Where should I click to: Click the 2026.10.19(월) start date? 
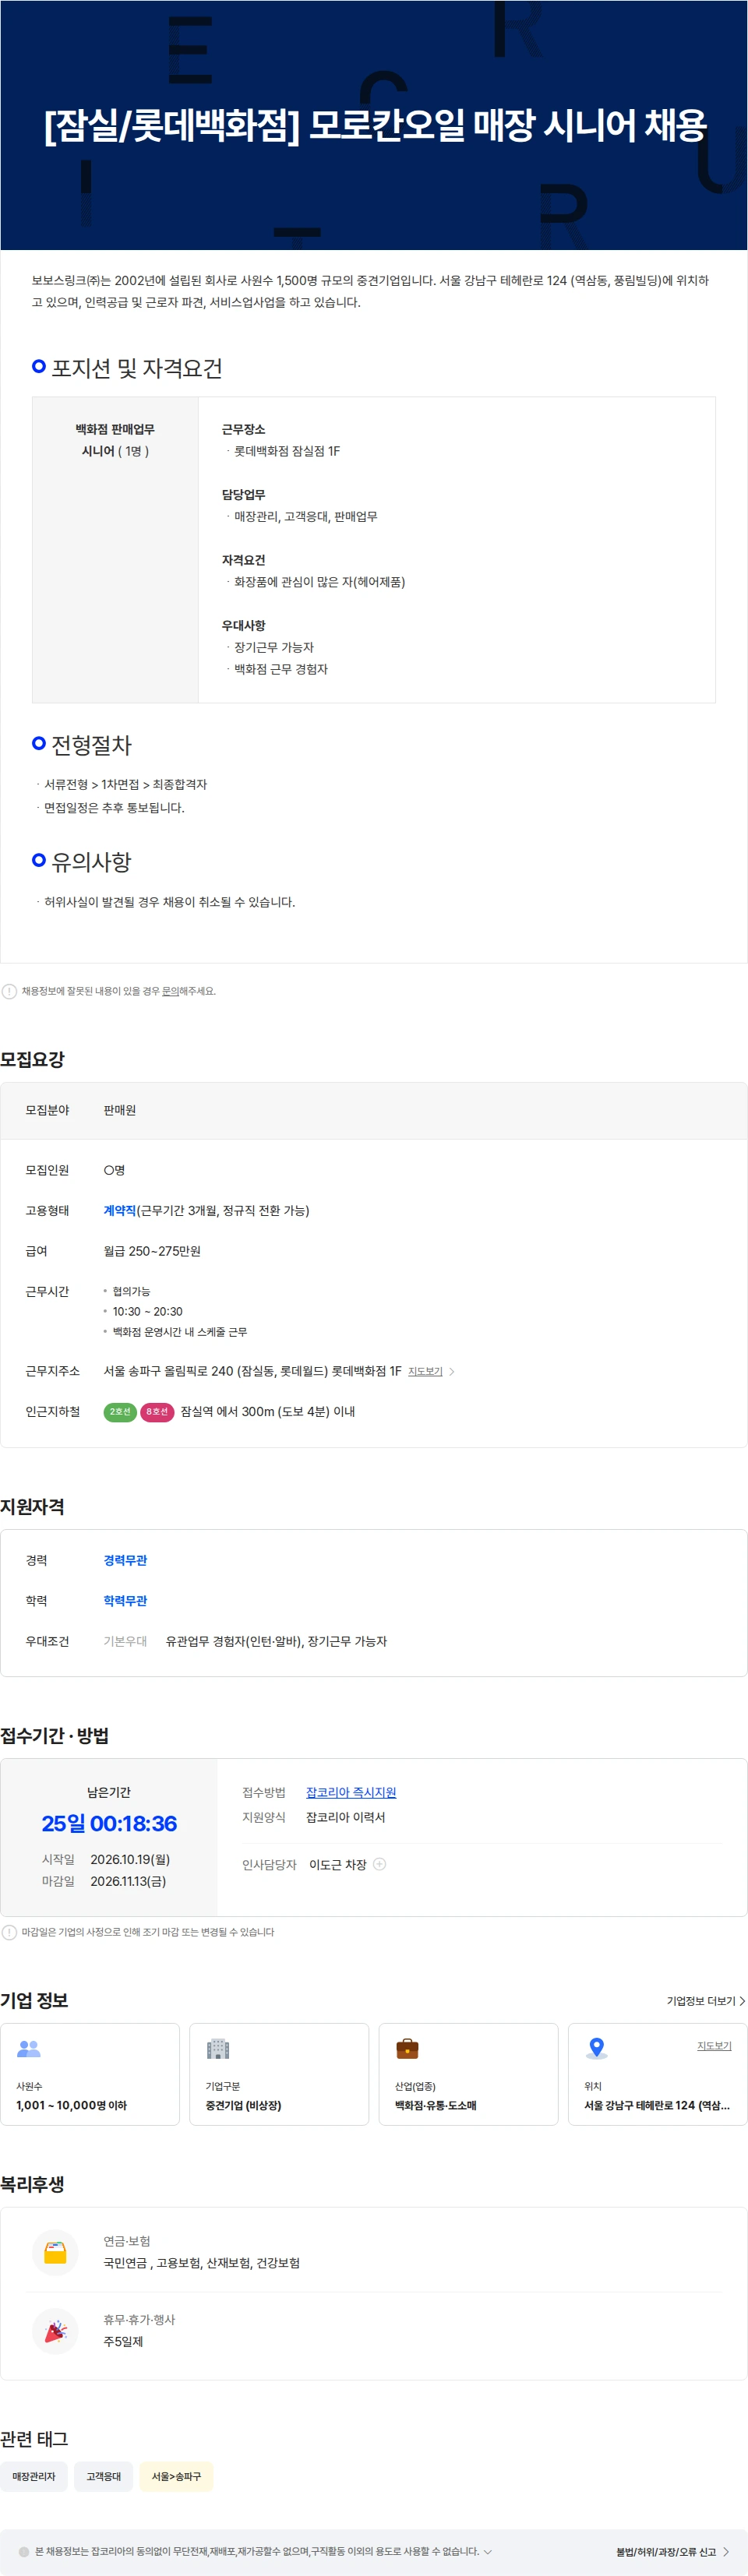pos(130,1859)
